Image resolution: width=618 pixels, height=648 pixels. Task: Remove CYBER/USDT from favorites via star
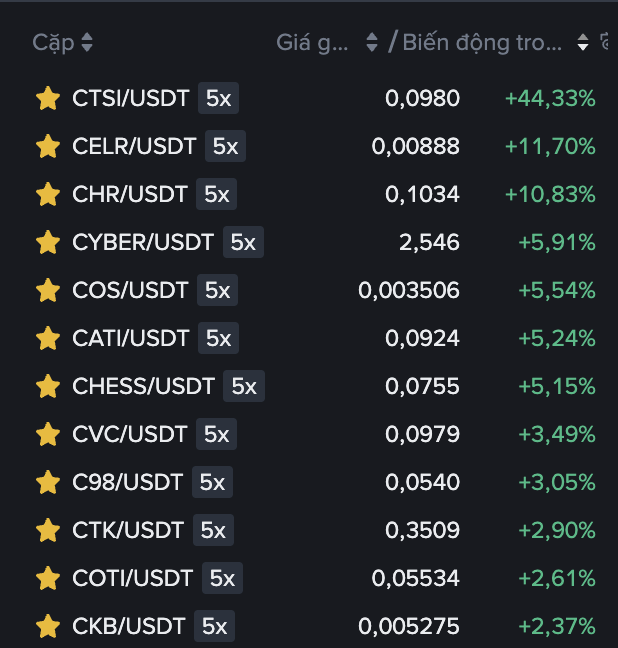point(47,242)
